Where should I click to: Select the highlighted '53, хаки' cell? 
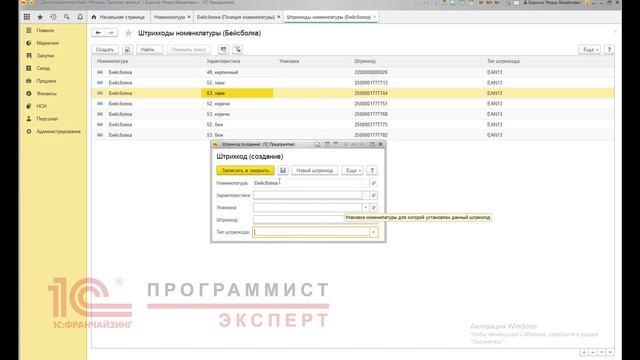coord(238,93)
